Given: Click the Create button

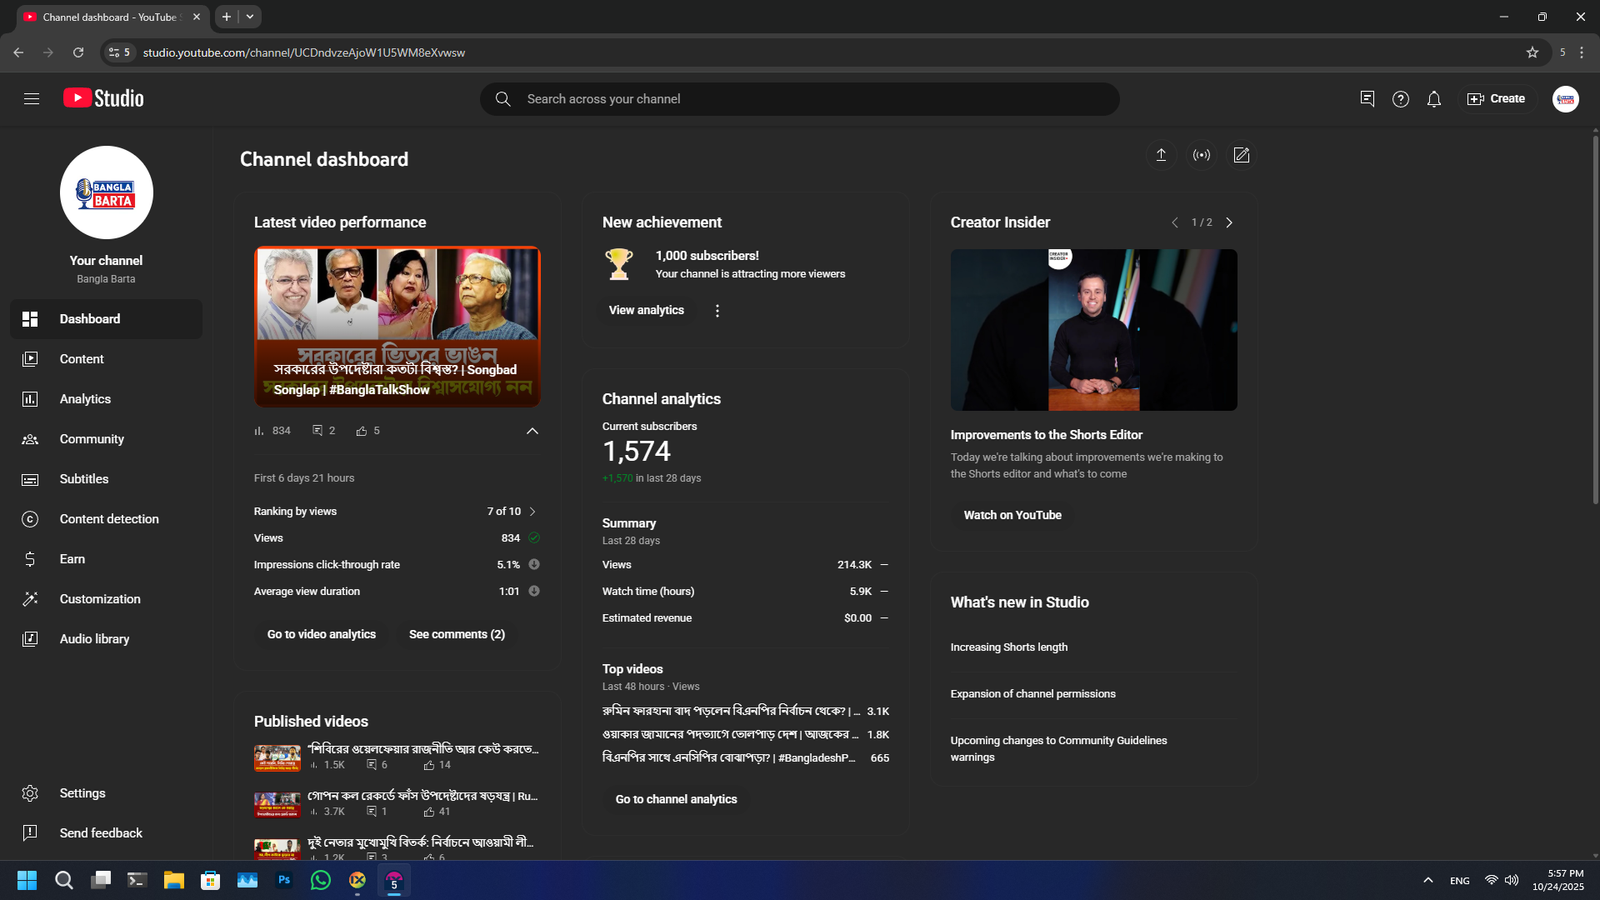Looking at the screenshot, I should (1496, 99).
